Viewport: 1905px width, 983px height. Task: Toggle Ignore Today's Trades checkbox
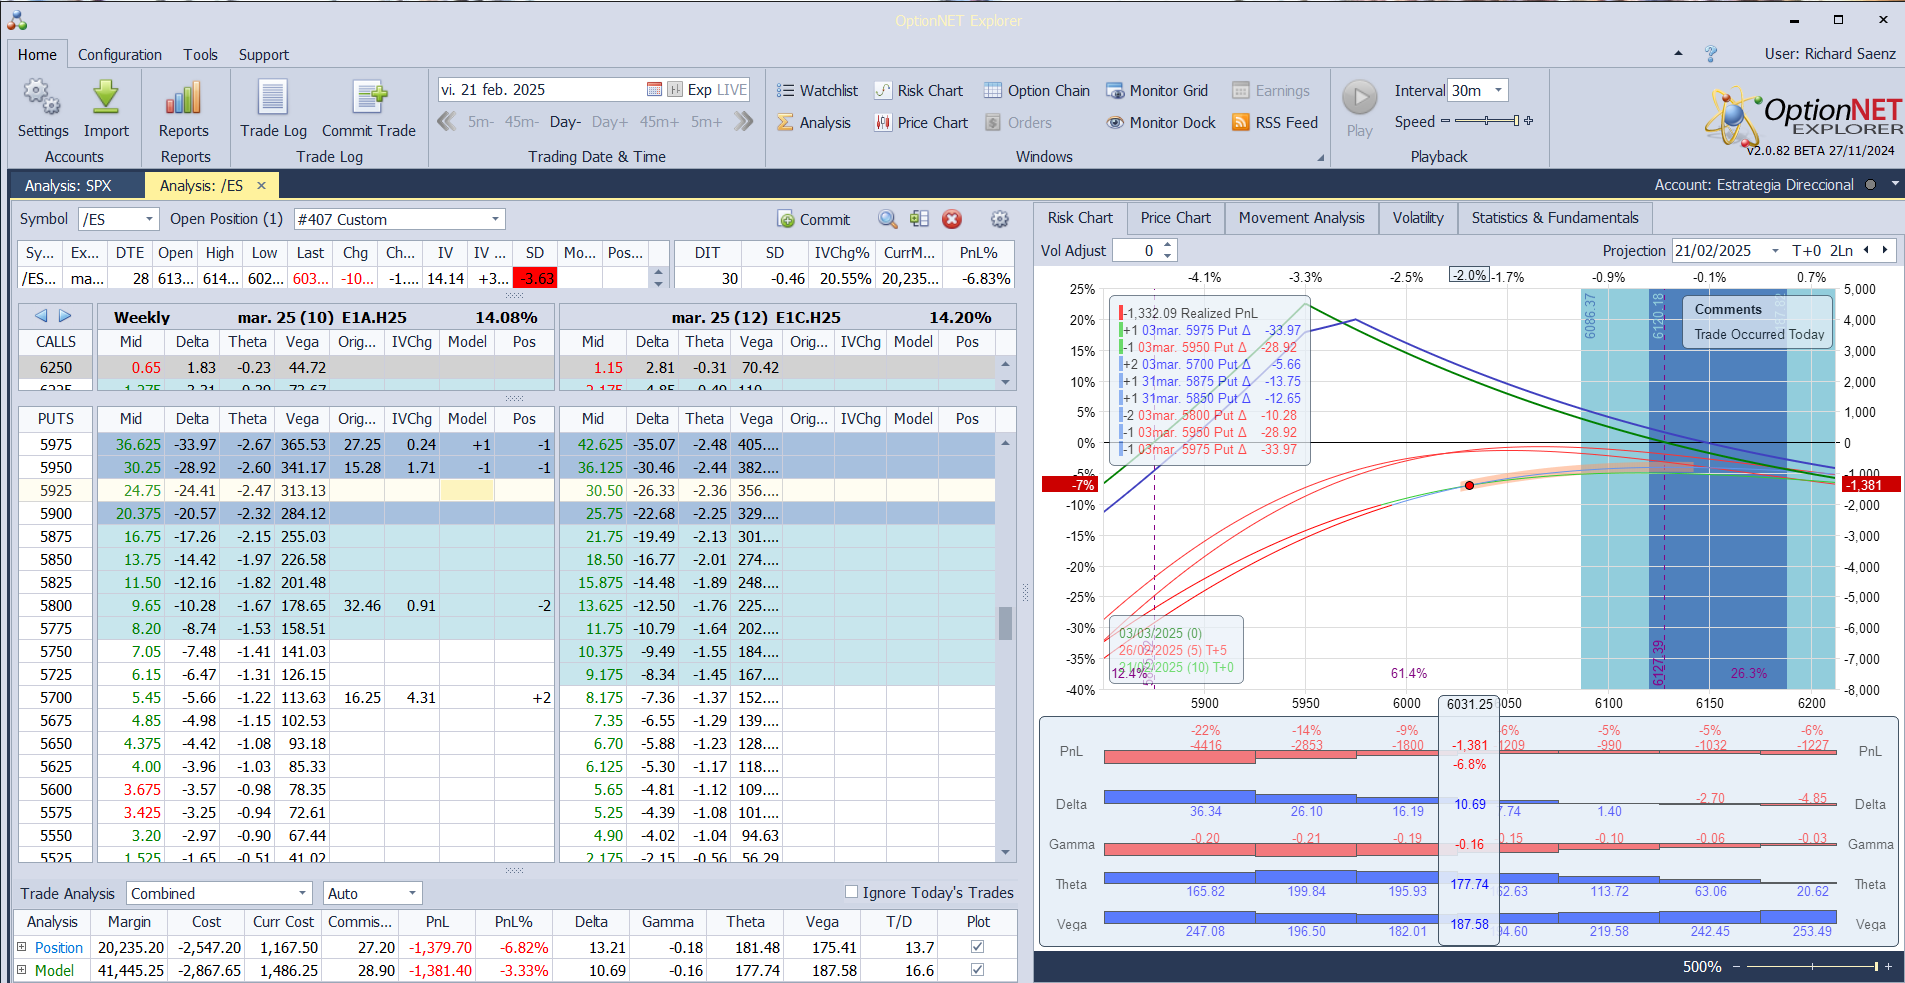[x=851, y=892]
